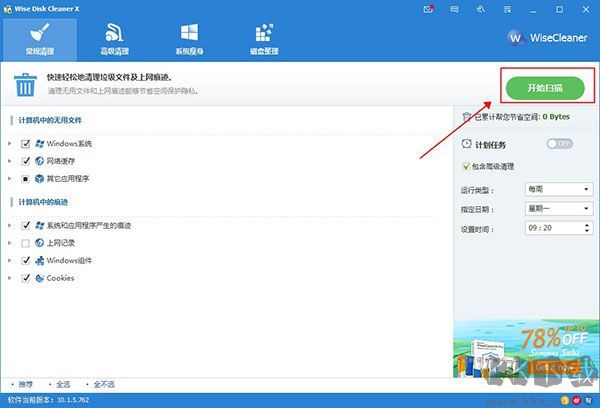This screenshot has height=408, width=600.
Task: Uncheck the Cookies checkbox
Action: click(26, 278)
